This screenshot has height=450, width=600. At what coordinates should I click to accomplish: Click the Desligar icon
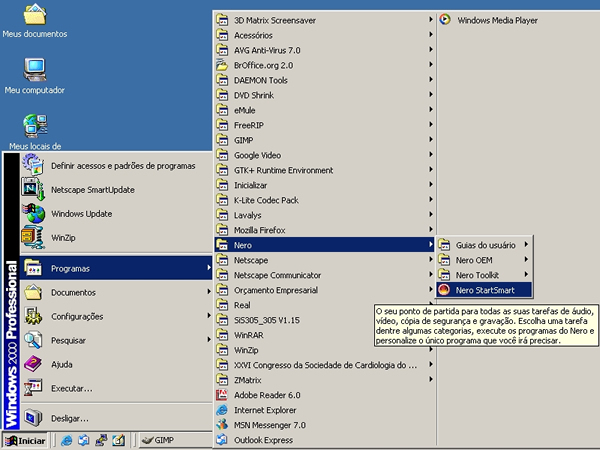tap(33, 417)
